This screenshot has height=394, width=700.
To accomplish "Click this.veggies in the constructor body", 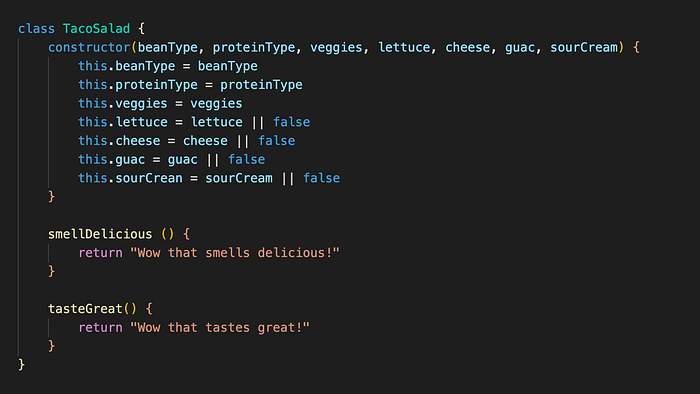I will tap(123, 104).
